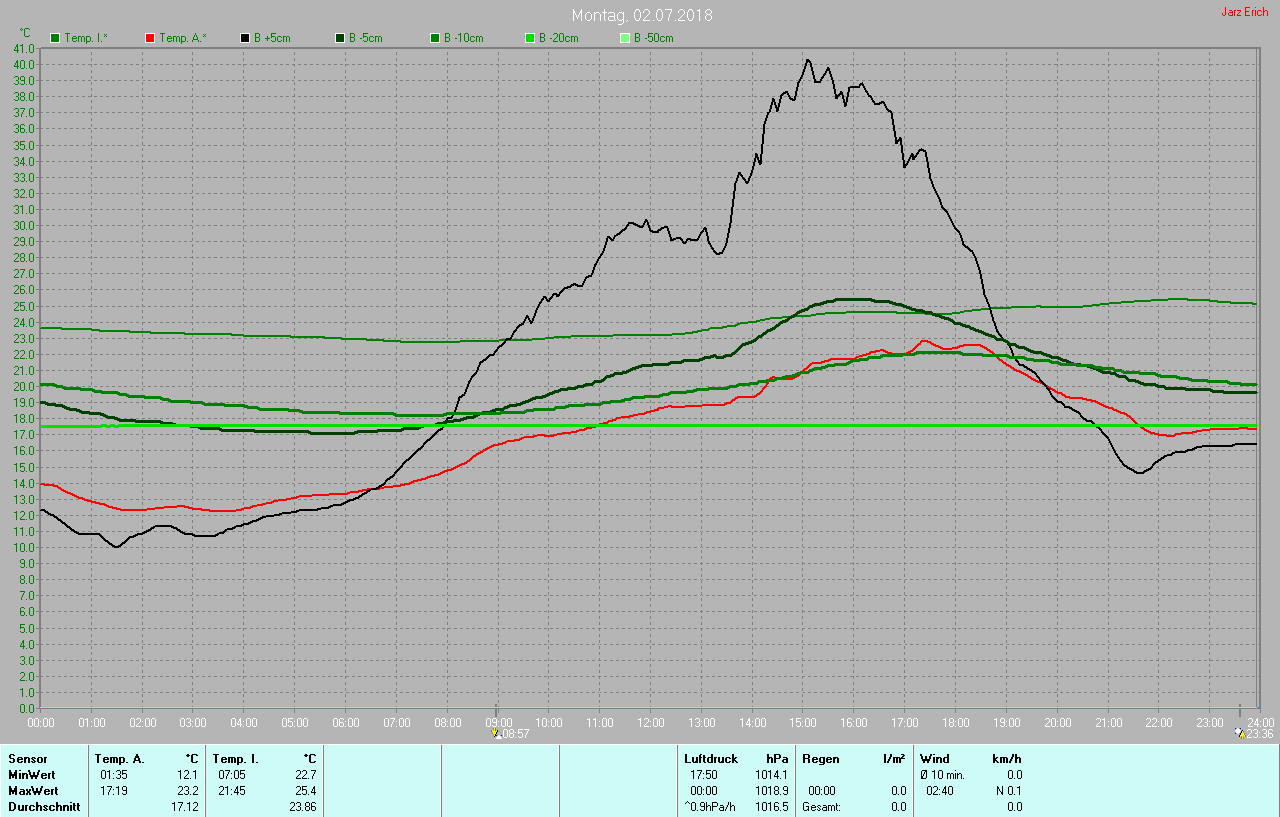Select the B -20cm legend label

tap(559, 38)
